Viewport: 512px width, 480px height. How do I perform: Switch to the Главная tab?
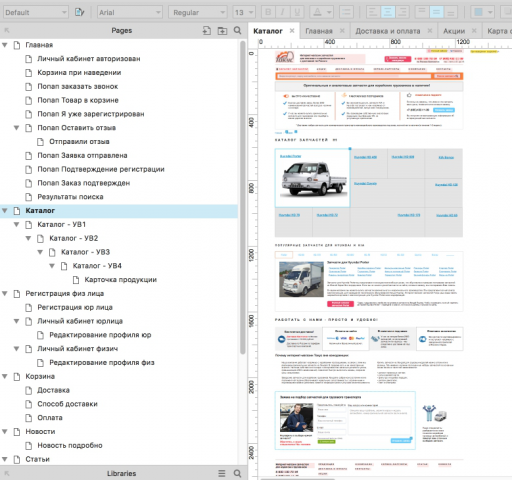tap(319, 31)
